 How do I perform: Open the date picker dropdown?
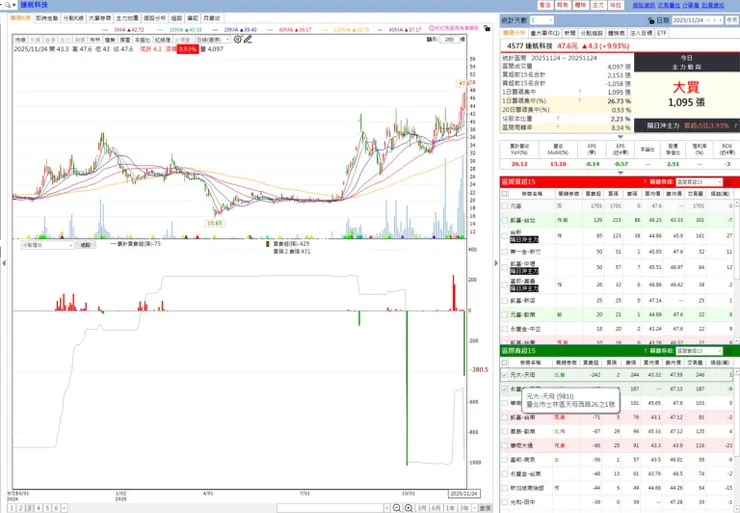pos(709,20)
